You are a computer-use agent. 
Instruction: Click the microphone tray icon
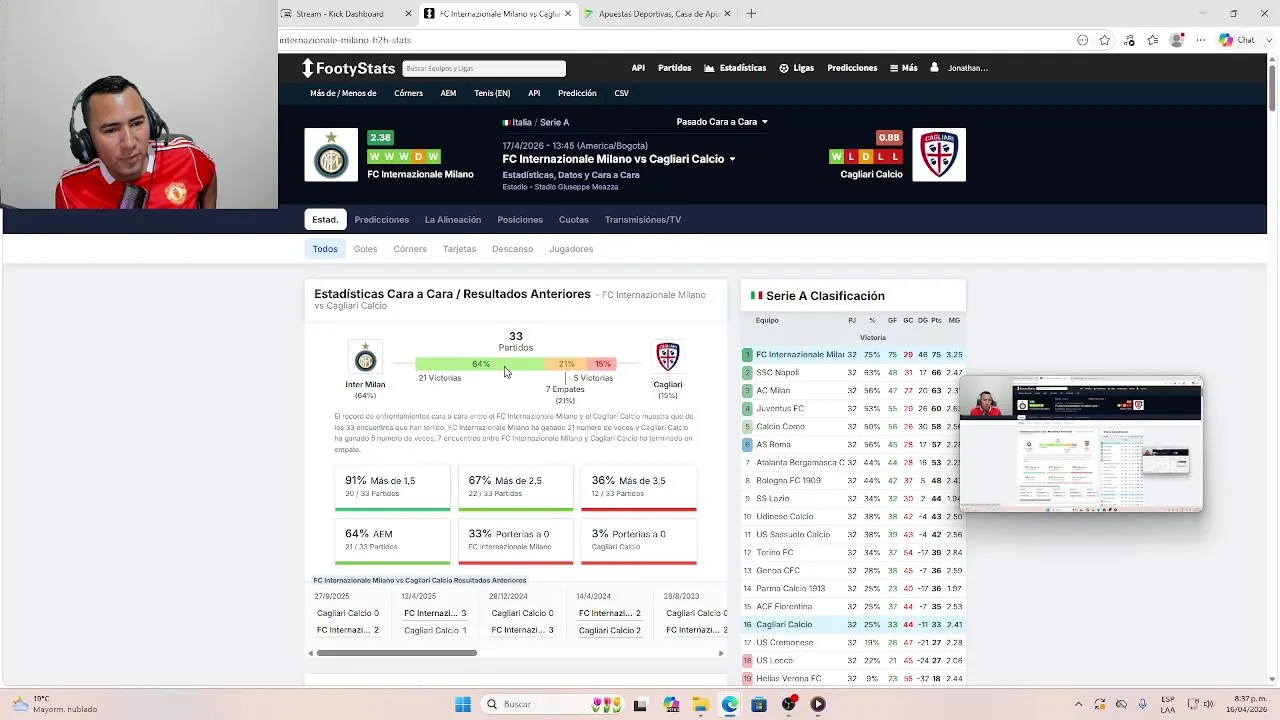(x=1143, y=704)
